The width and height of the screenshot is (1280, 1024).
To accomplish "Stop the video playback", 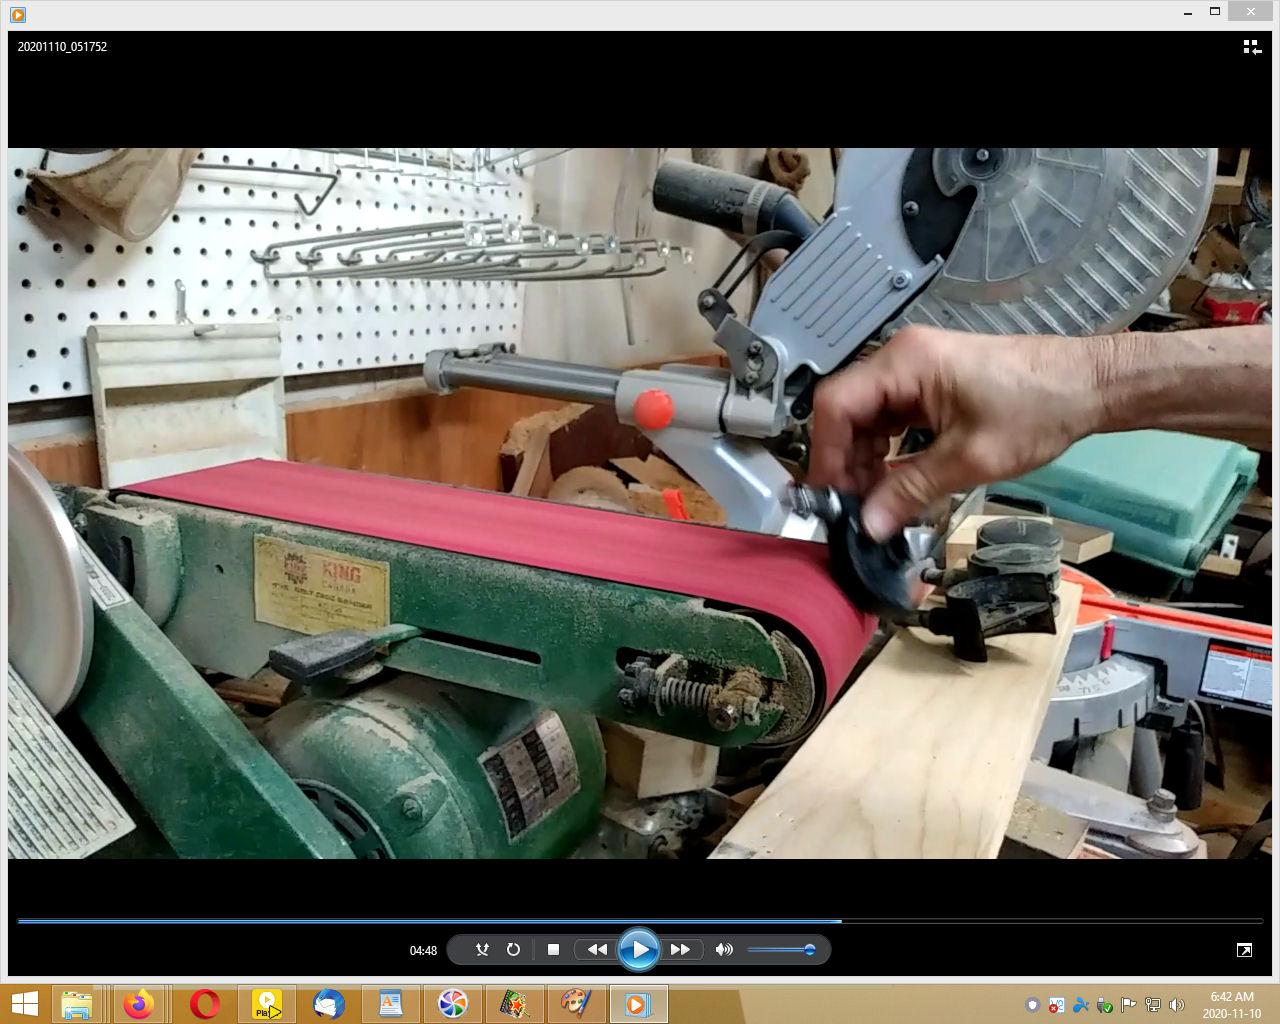I will click(x=553, y=949).
